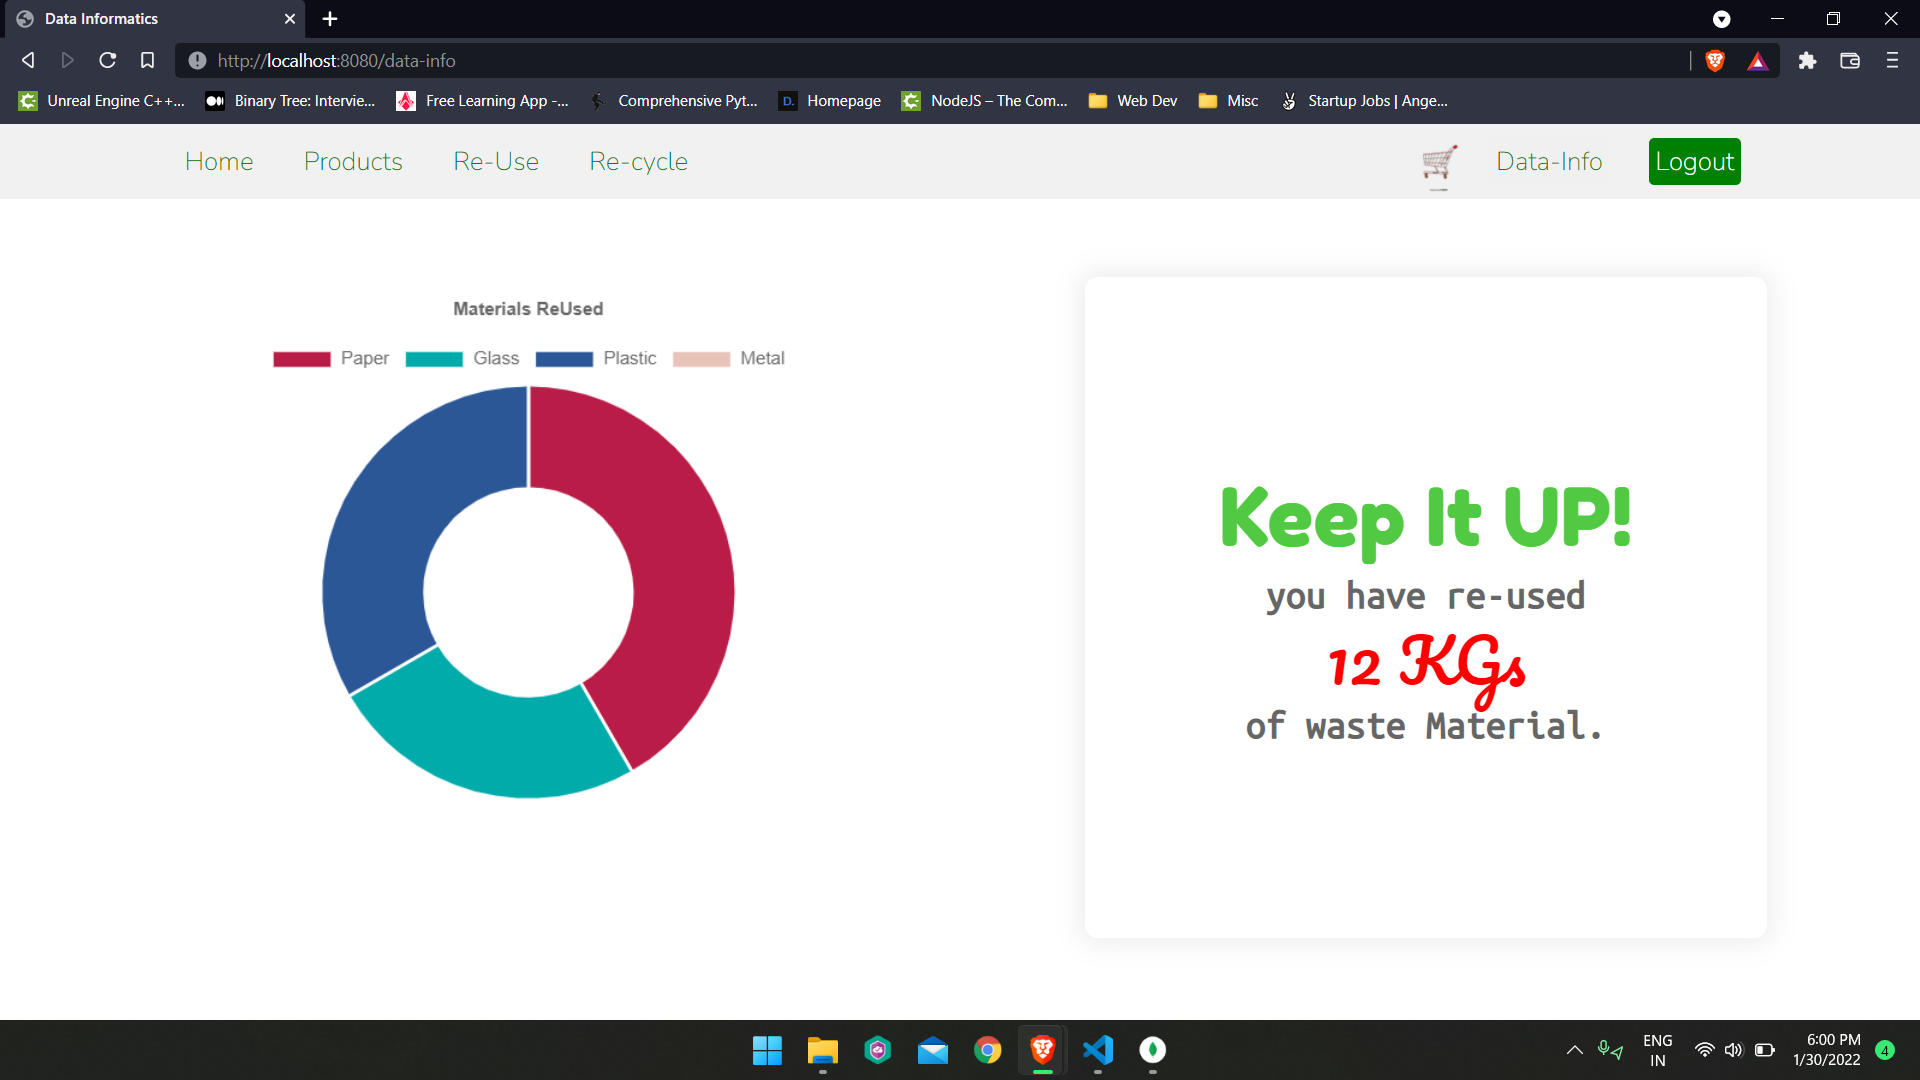The width and height of the screenshot is (1920, 1080).
Task: Click the Brave Rewards triangle icon
Action: click(x=1757, y=61)
